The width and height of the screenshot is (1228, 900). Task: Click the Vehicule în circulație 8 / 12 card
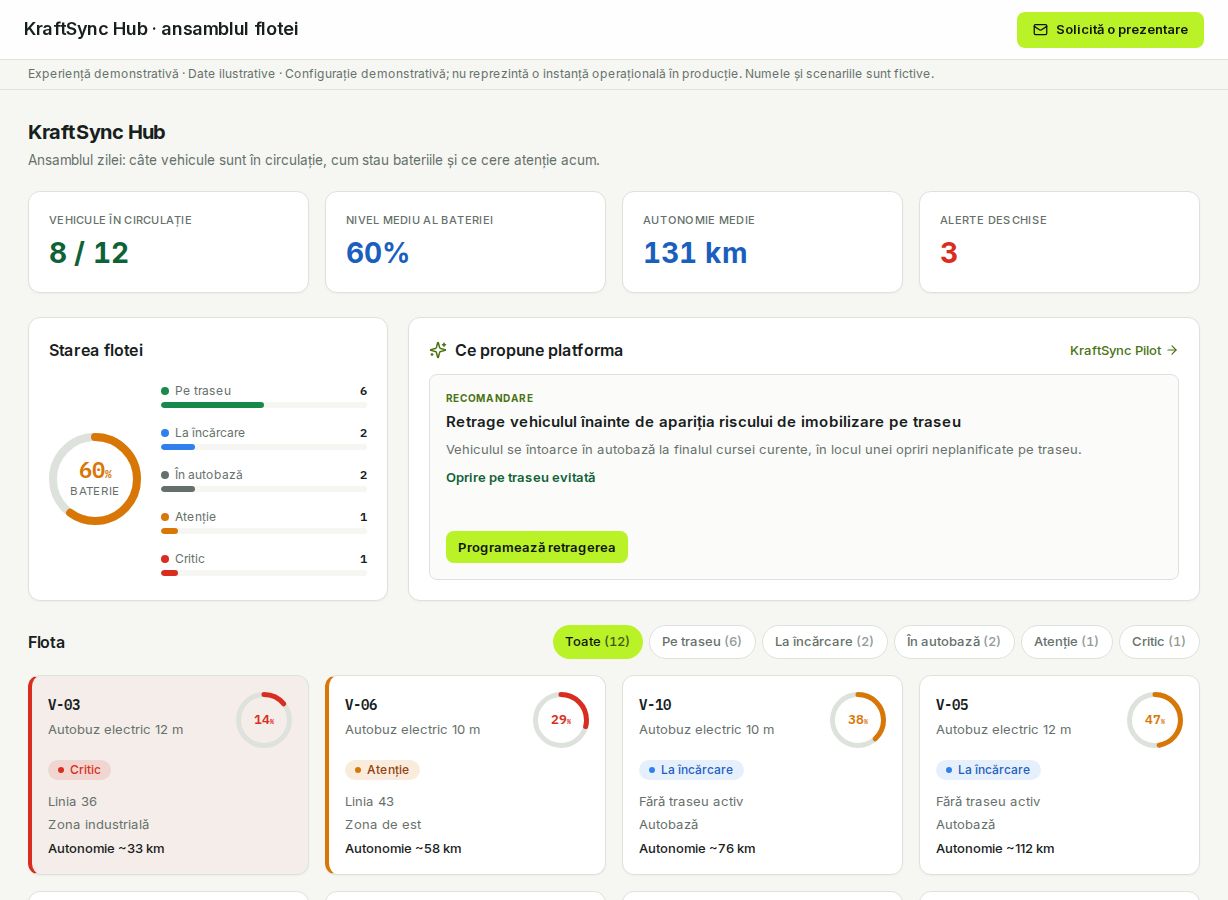[x=168, y=242]
